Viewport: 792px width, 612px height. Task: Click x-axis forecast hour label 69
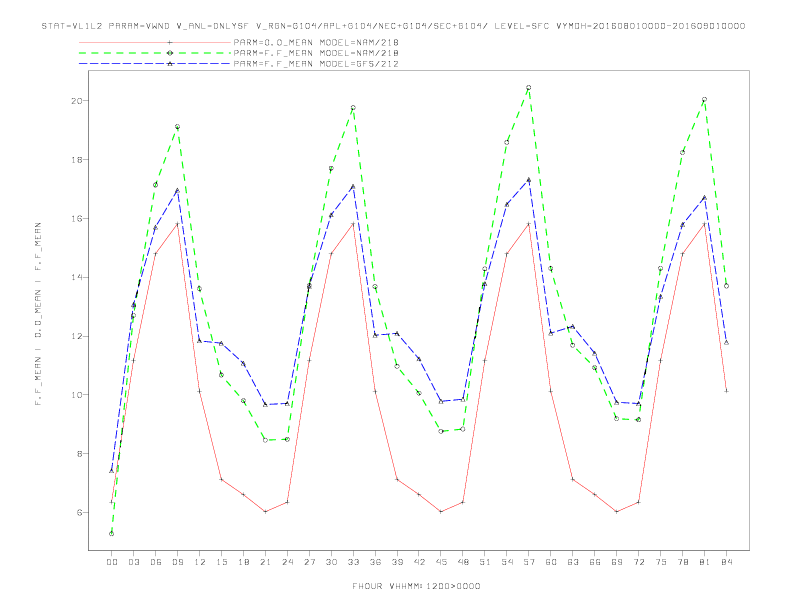click(x=617, y=562)
